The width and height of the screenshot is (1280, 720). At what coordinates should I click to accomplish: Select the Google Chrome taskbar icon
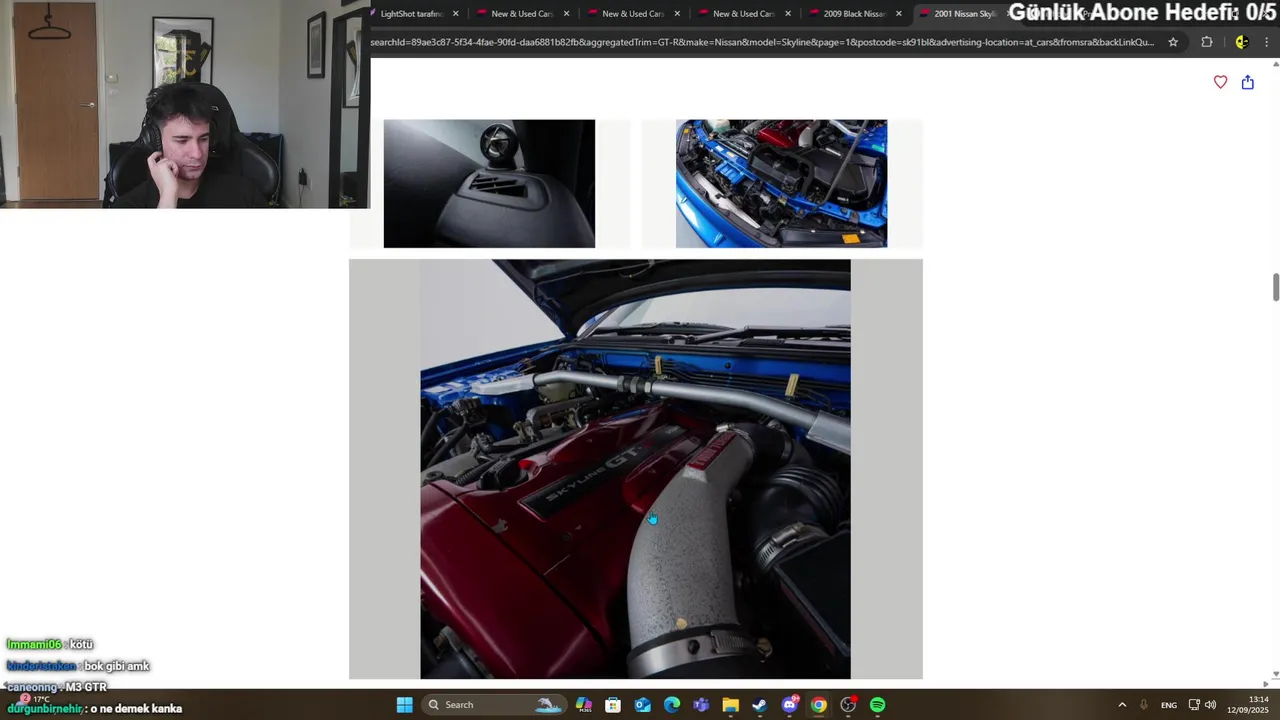tap(819, 705)
